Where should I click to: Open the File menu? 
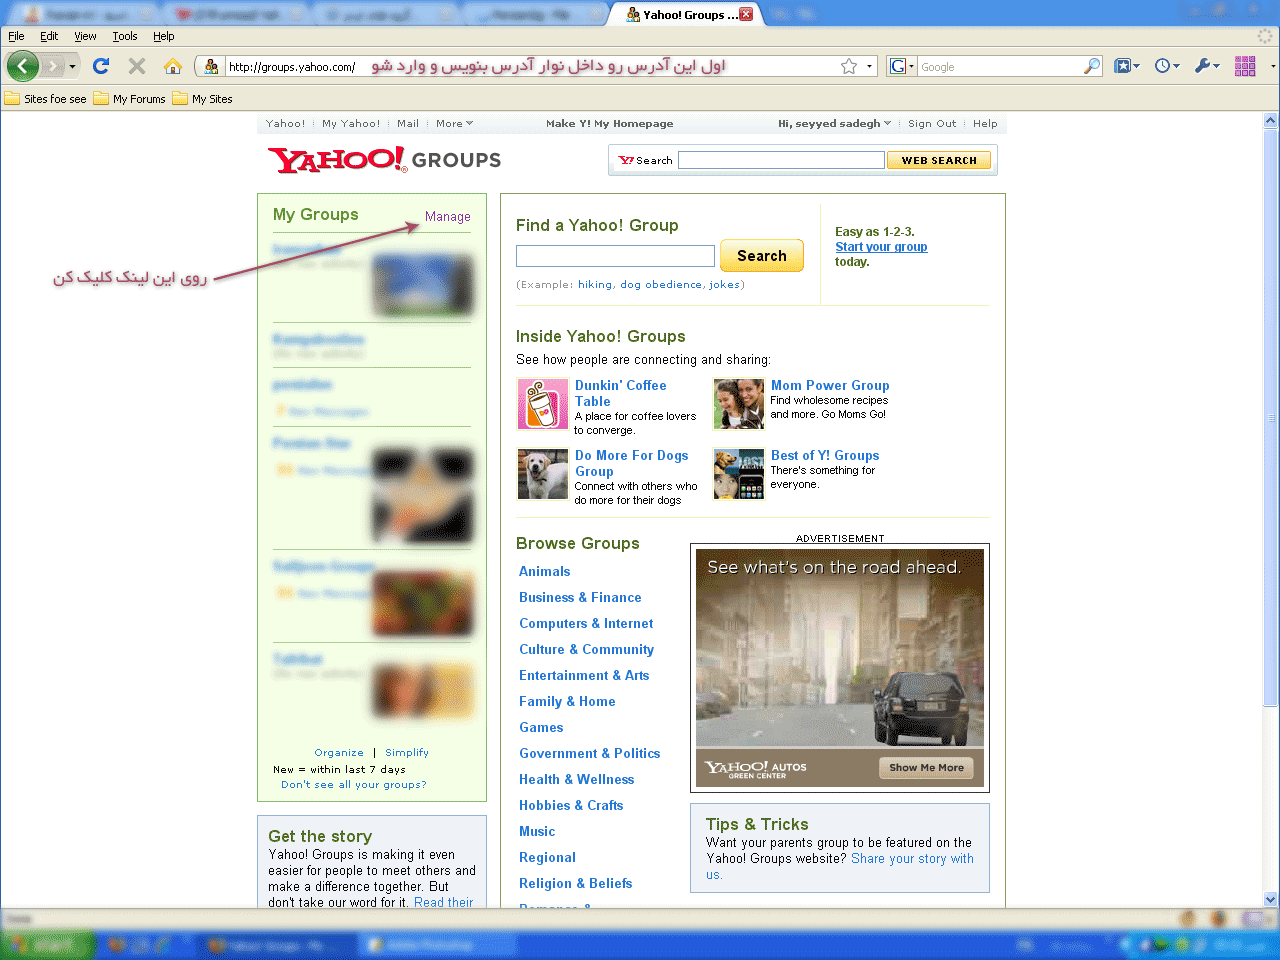(x=16, y=36)
